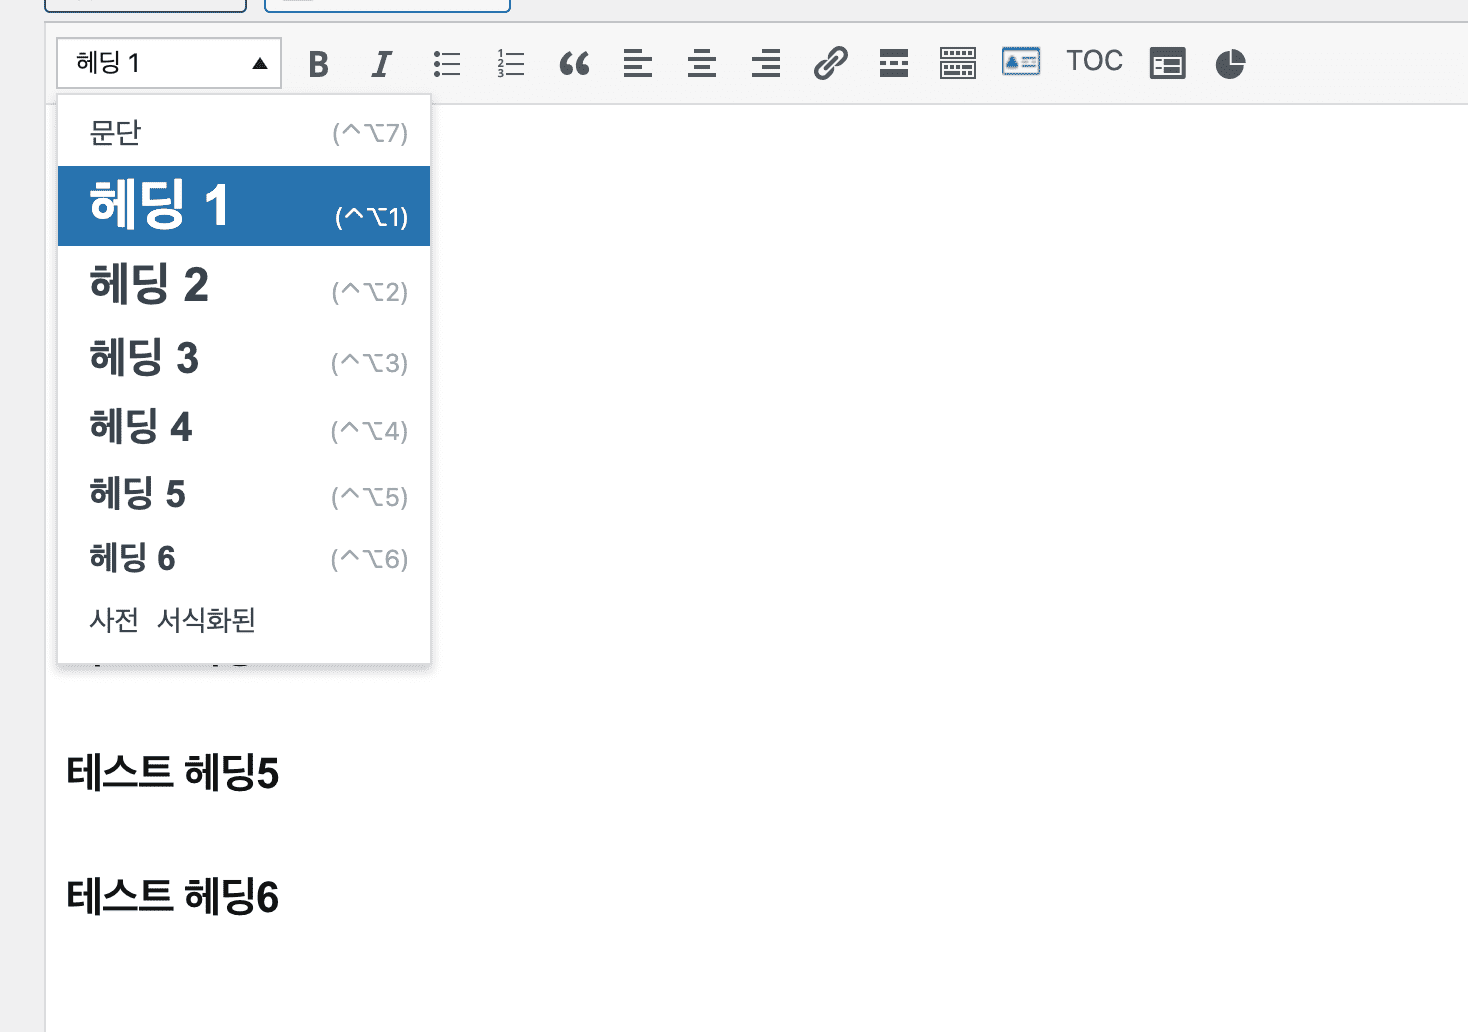Image resolution: width=1468 pixels, height=1032 pixels.
Task: Select 헤딩 1 in the format list
Action: (244, 206)
